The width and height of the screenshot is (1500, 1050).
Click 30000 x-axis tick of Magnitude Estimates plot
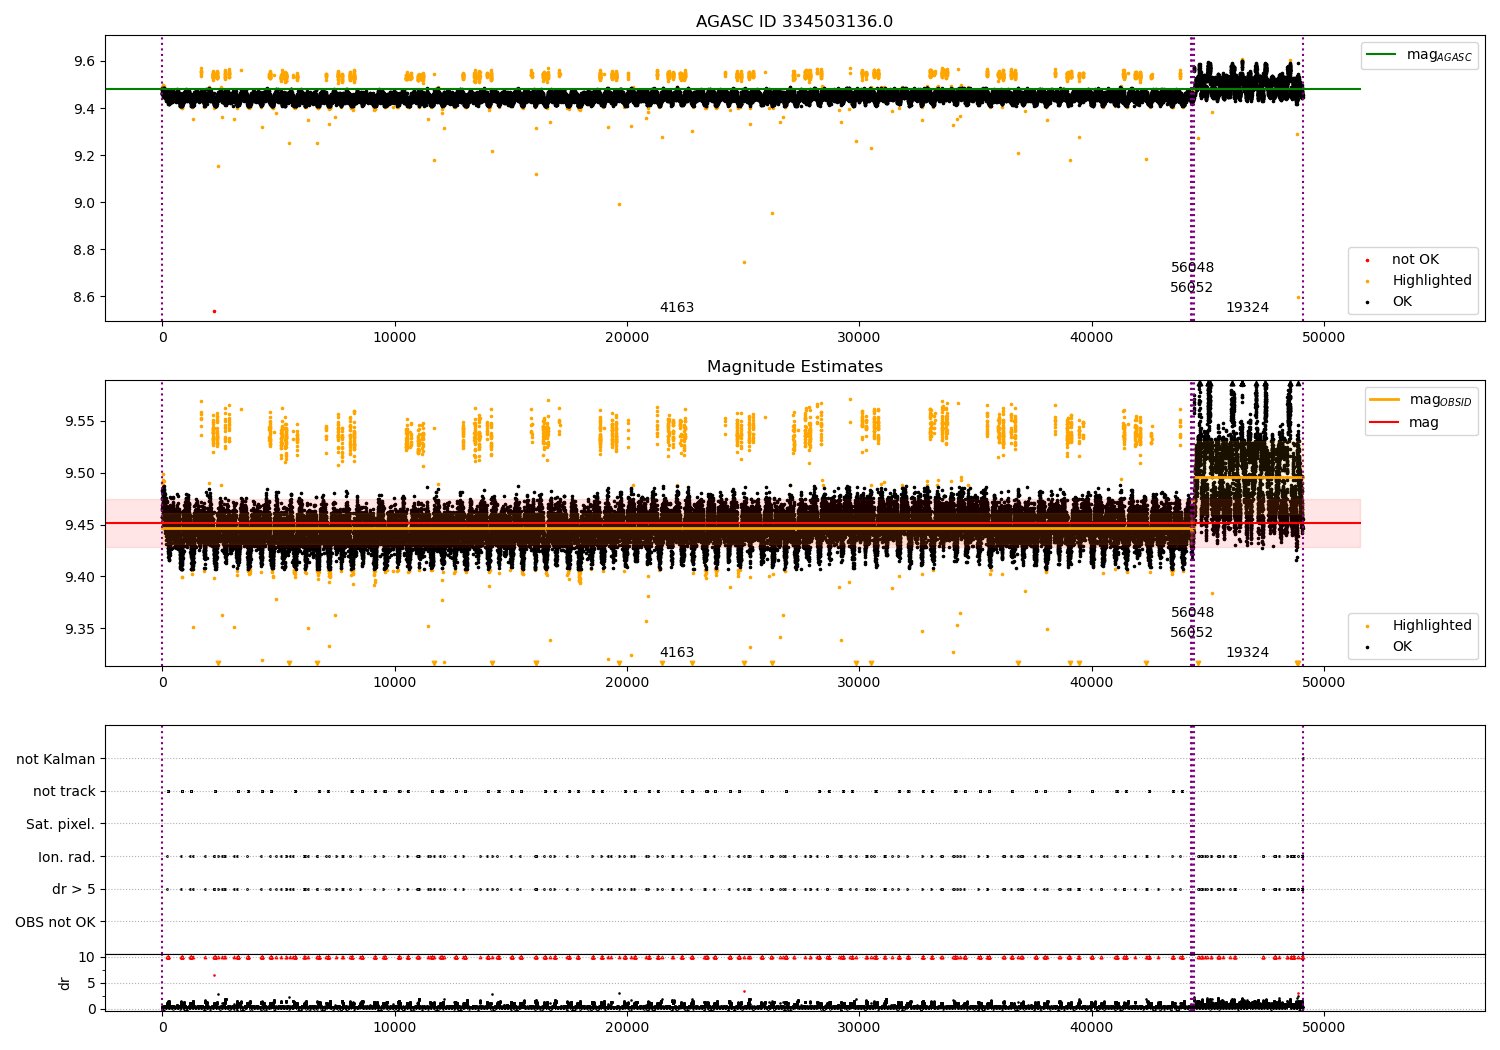[859, 683]
